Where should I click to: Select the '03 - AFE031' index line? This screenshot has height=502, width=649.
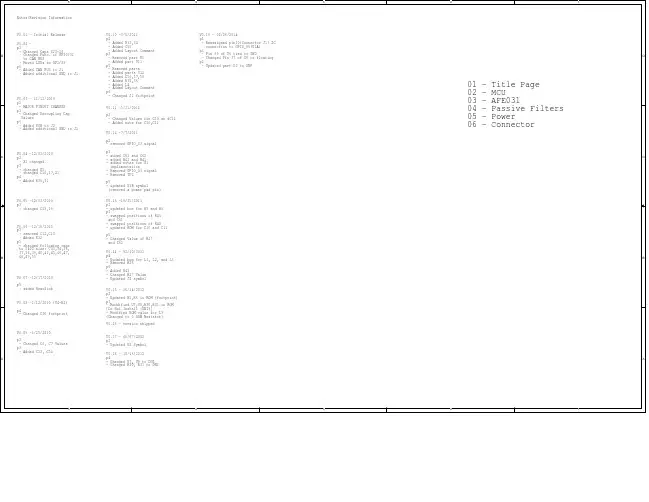[492, 101]
